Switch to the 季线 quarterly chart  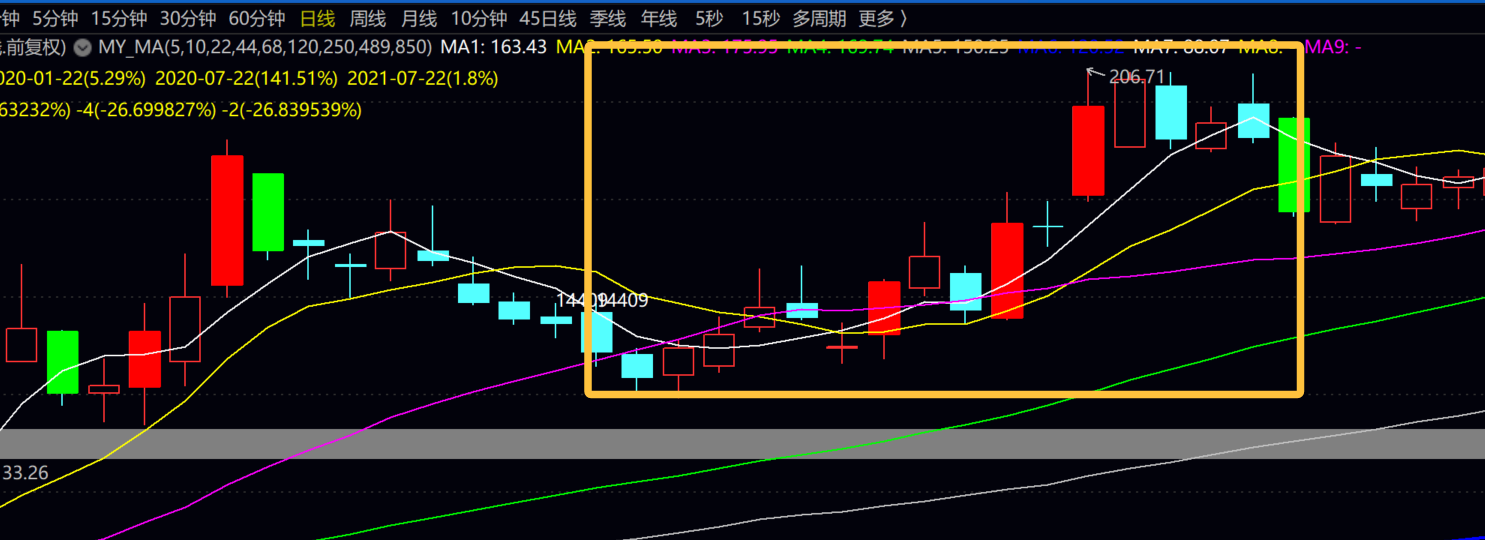click(608, 18)
